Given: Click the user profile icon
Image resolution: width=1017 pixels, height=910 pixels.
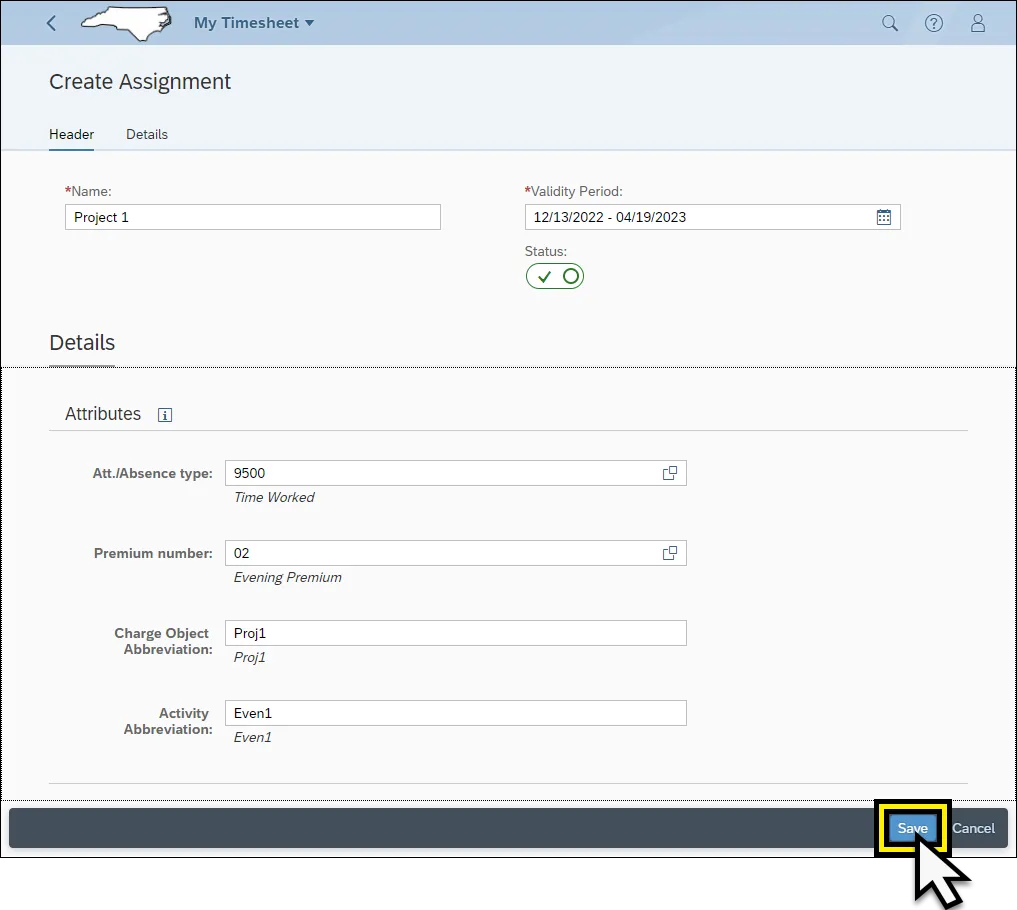Looking at the screenshot, I should pyautogui.click(x=978, y=23).
